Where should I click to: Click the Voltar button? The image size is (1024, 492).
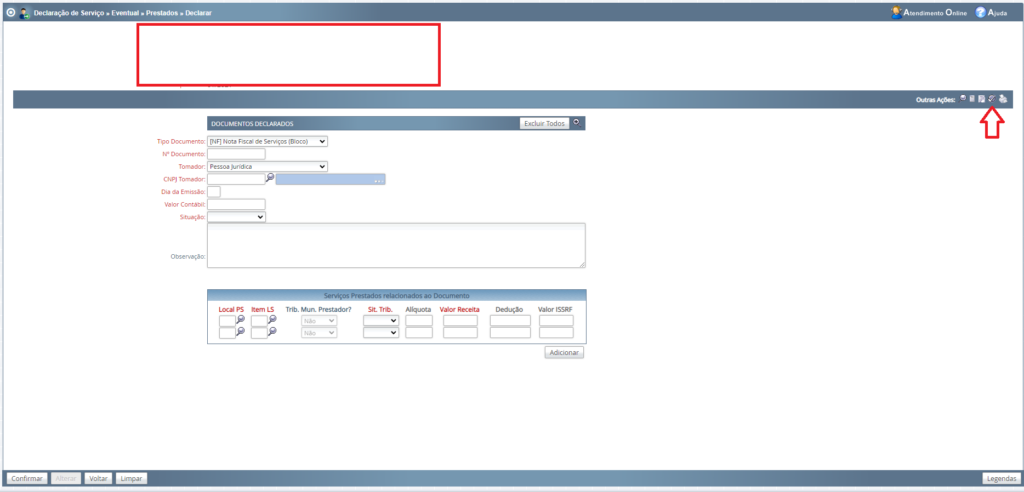[98, 479]
